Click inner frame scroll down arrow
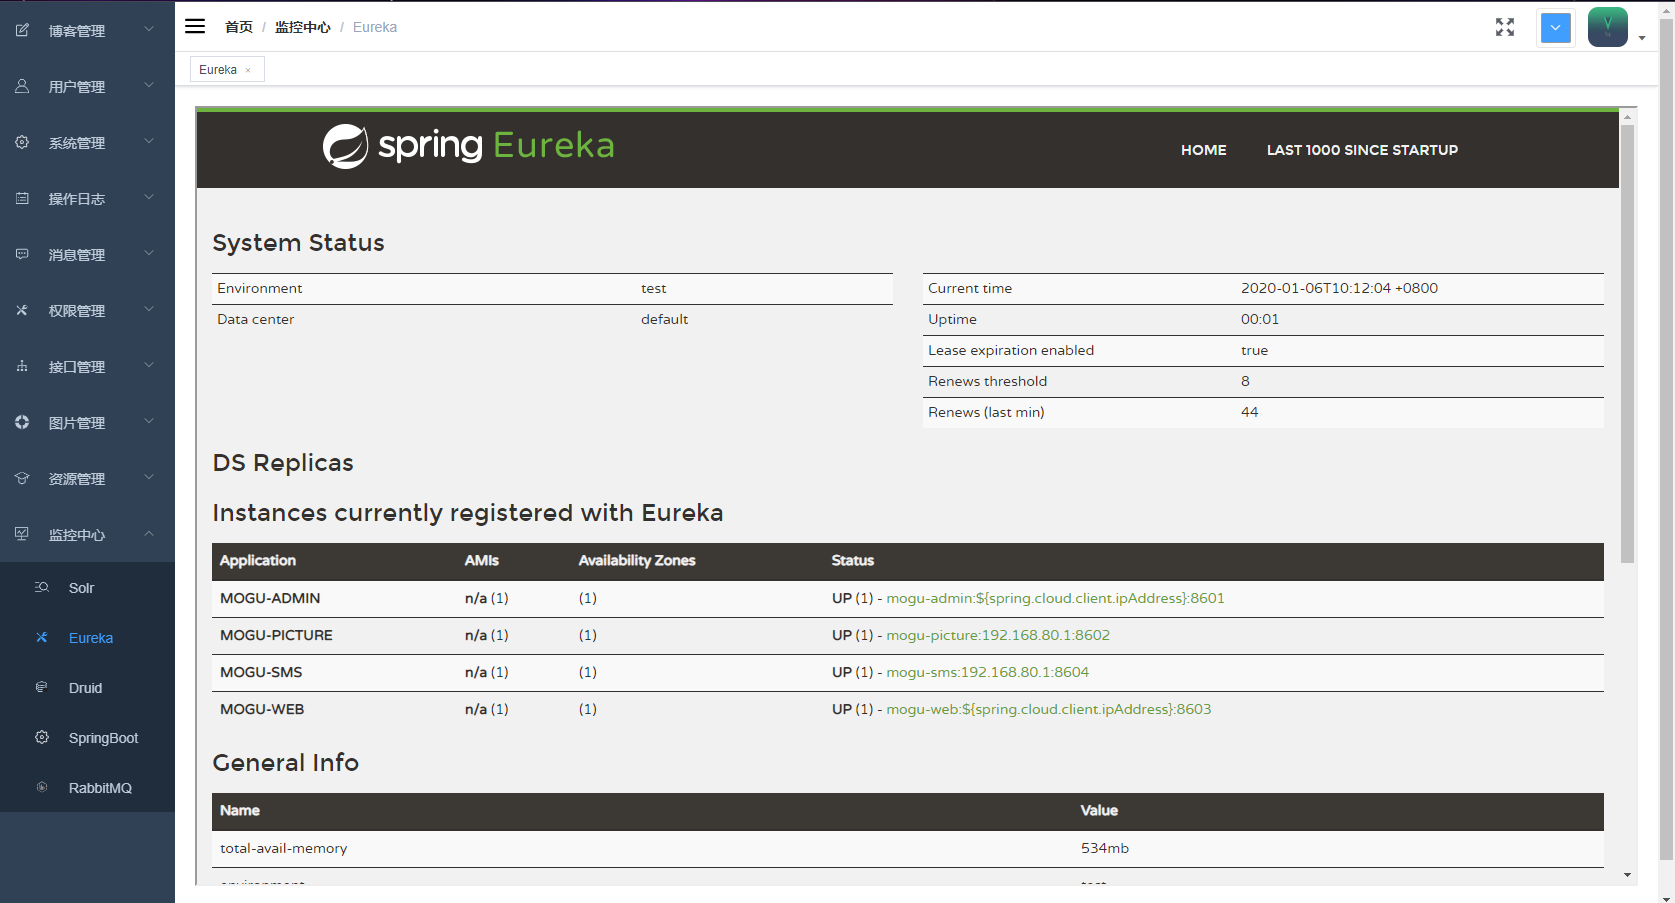The width and height of the screenshot is (1675, 903). pos(1627,875)
